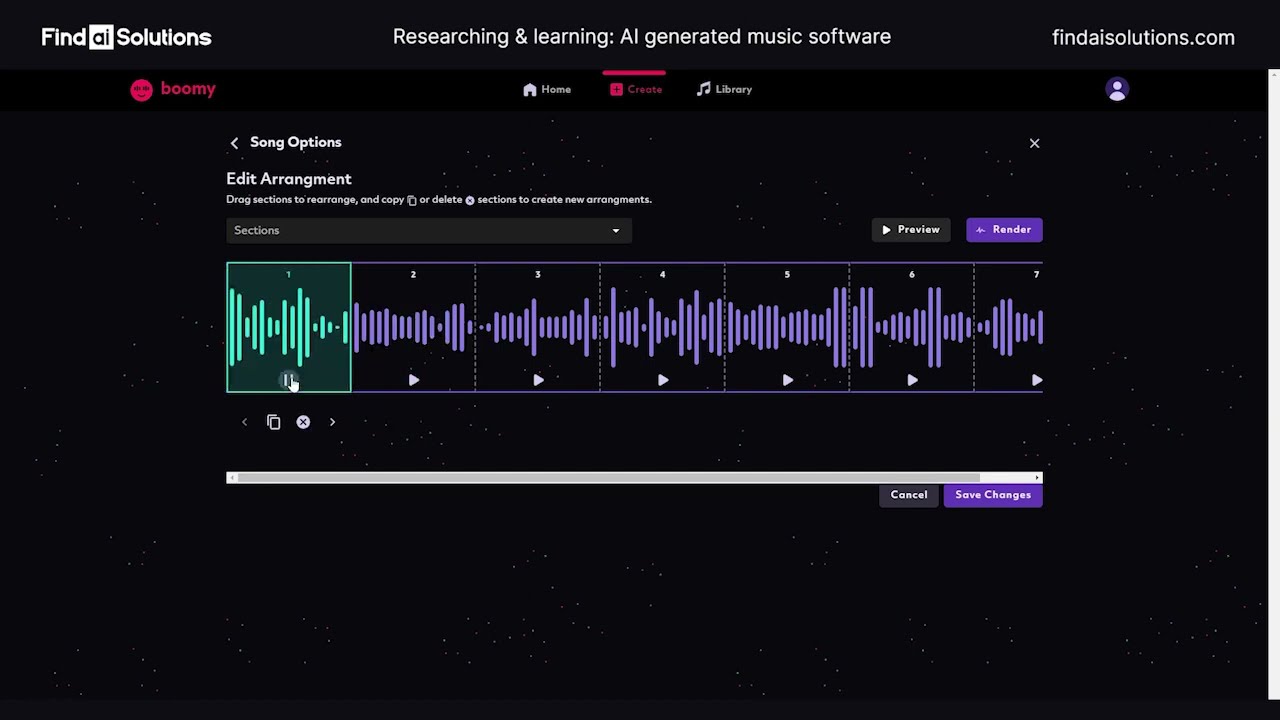Save Changes to the arrangement
Viewport: 1280px width, 720px height.
tap(992, 494)
